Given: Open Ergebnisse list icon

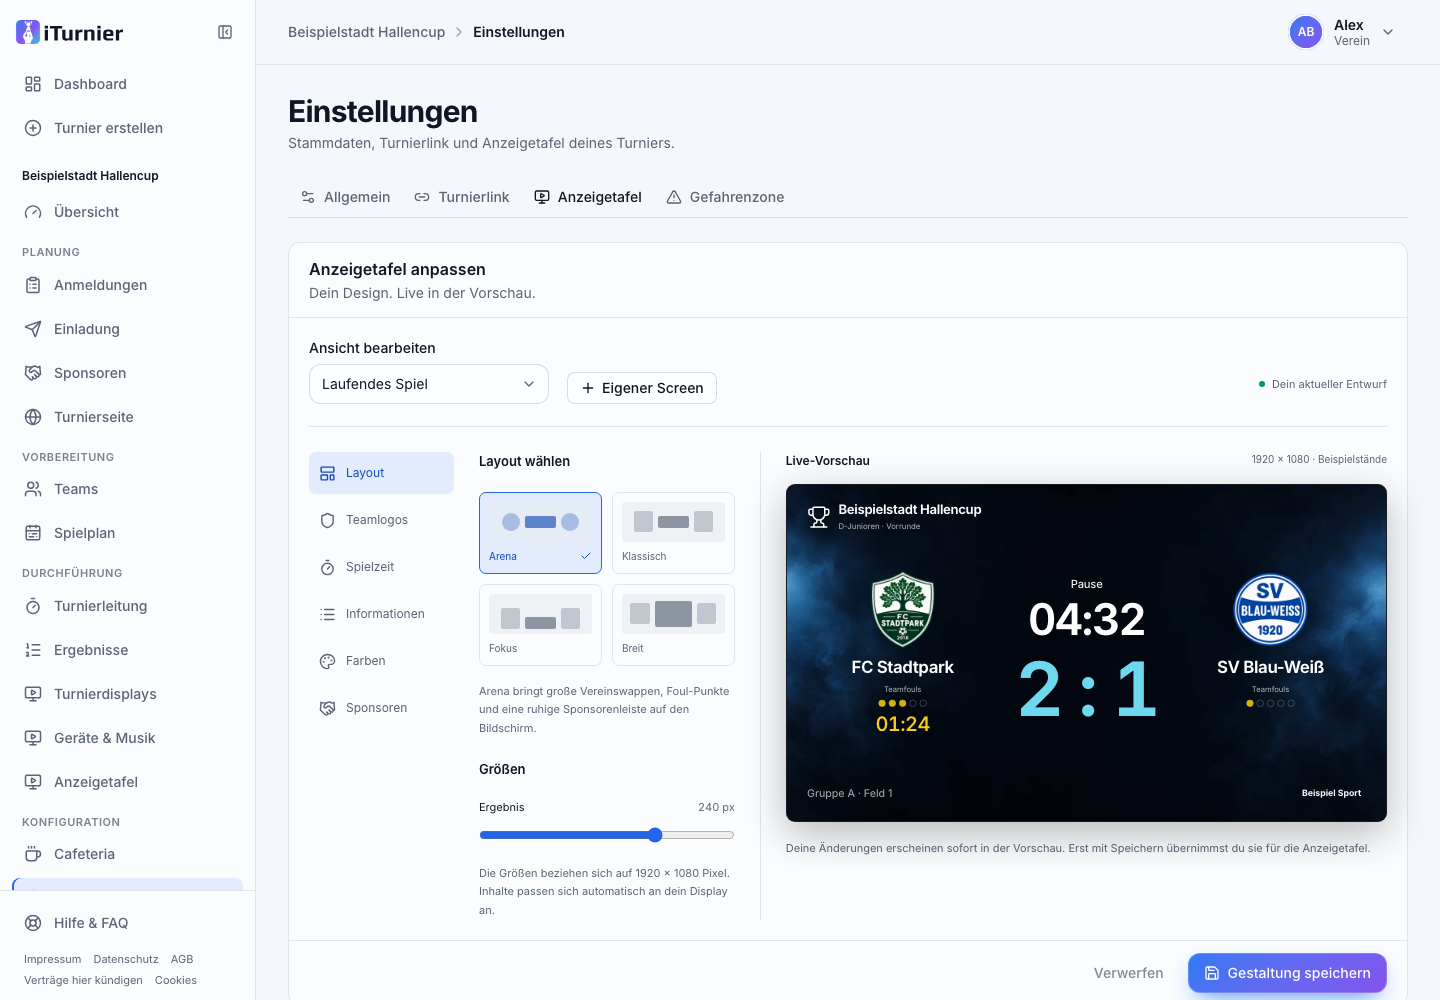Looking at the screenshot, I should point(33,650).
